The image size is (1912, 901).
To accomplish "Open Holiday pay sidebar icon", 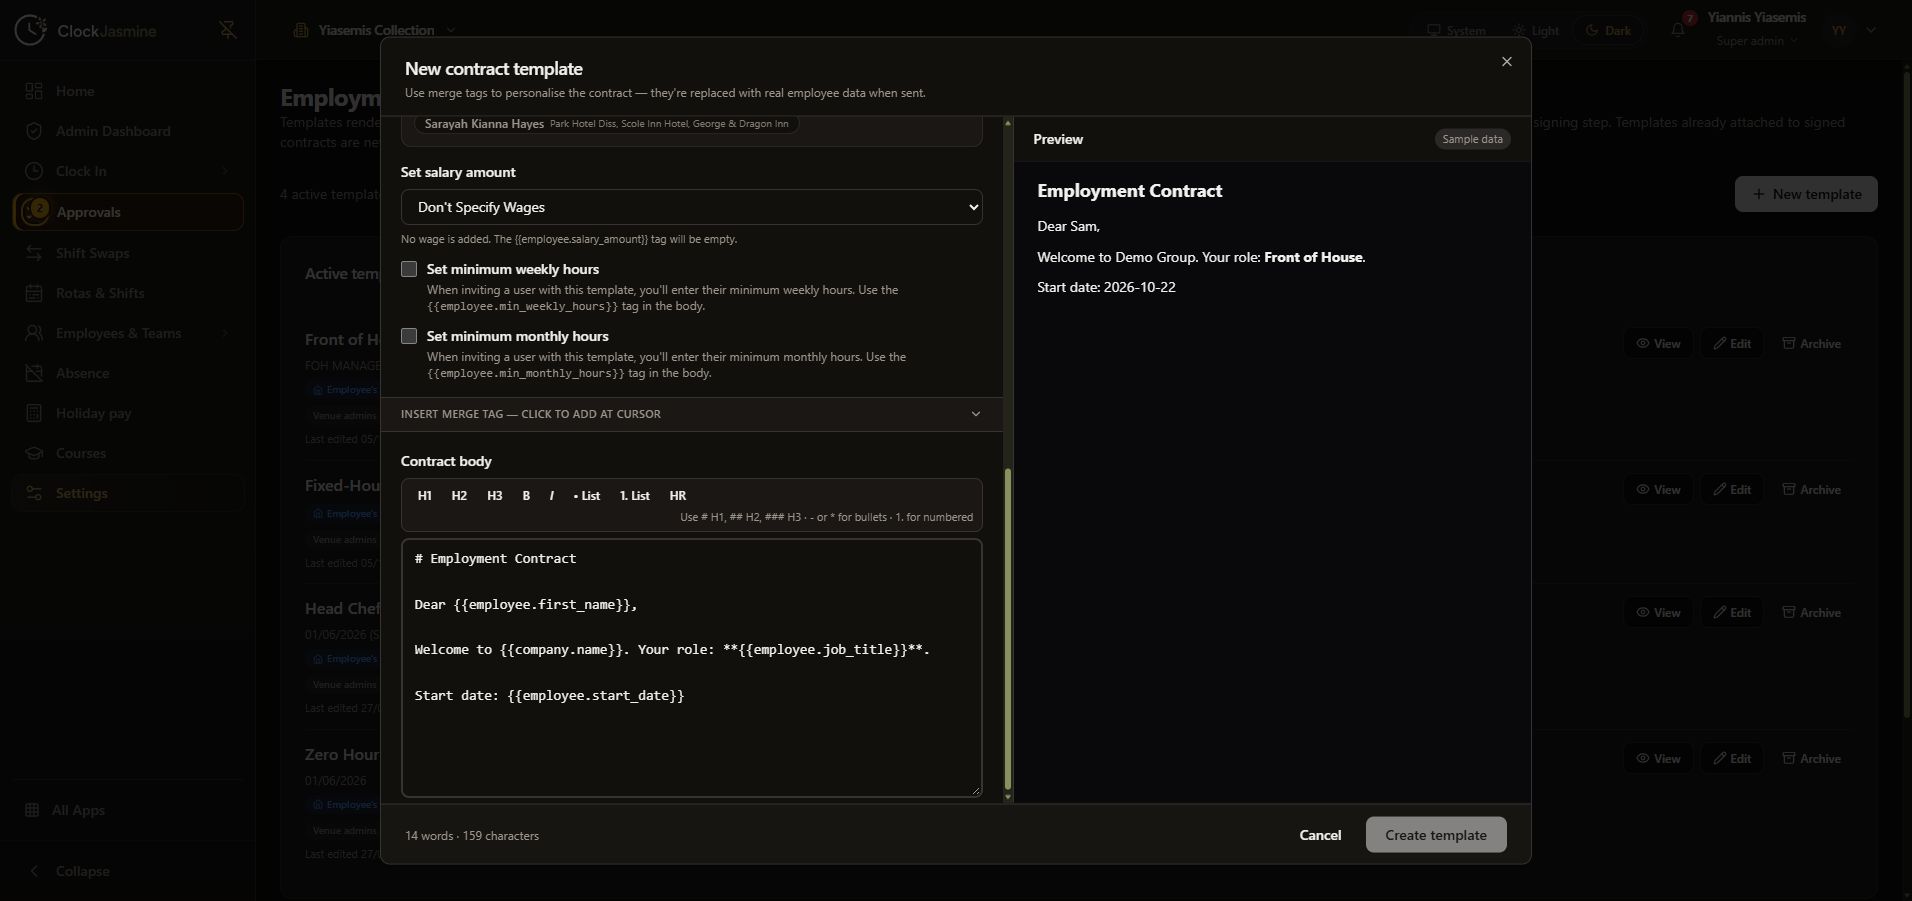I will pyautogui.click(x=34, y=413).
